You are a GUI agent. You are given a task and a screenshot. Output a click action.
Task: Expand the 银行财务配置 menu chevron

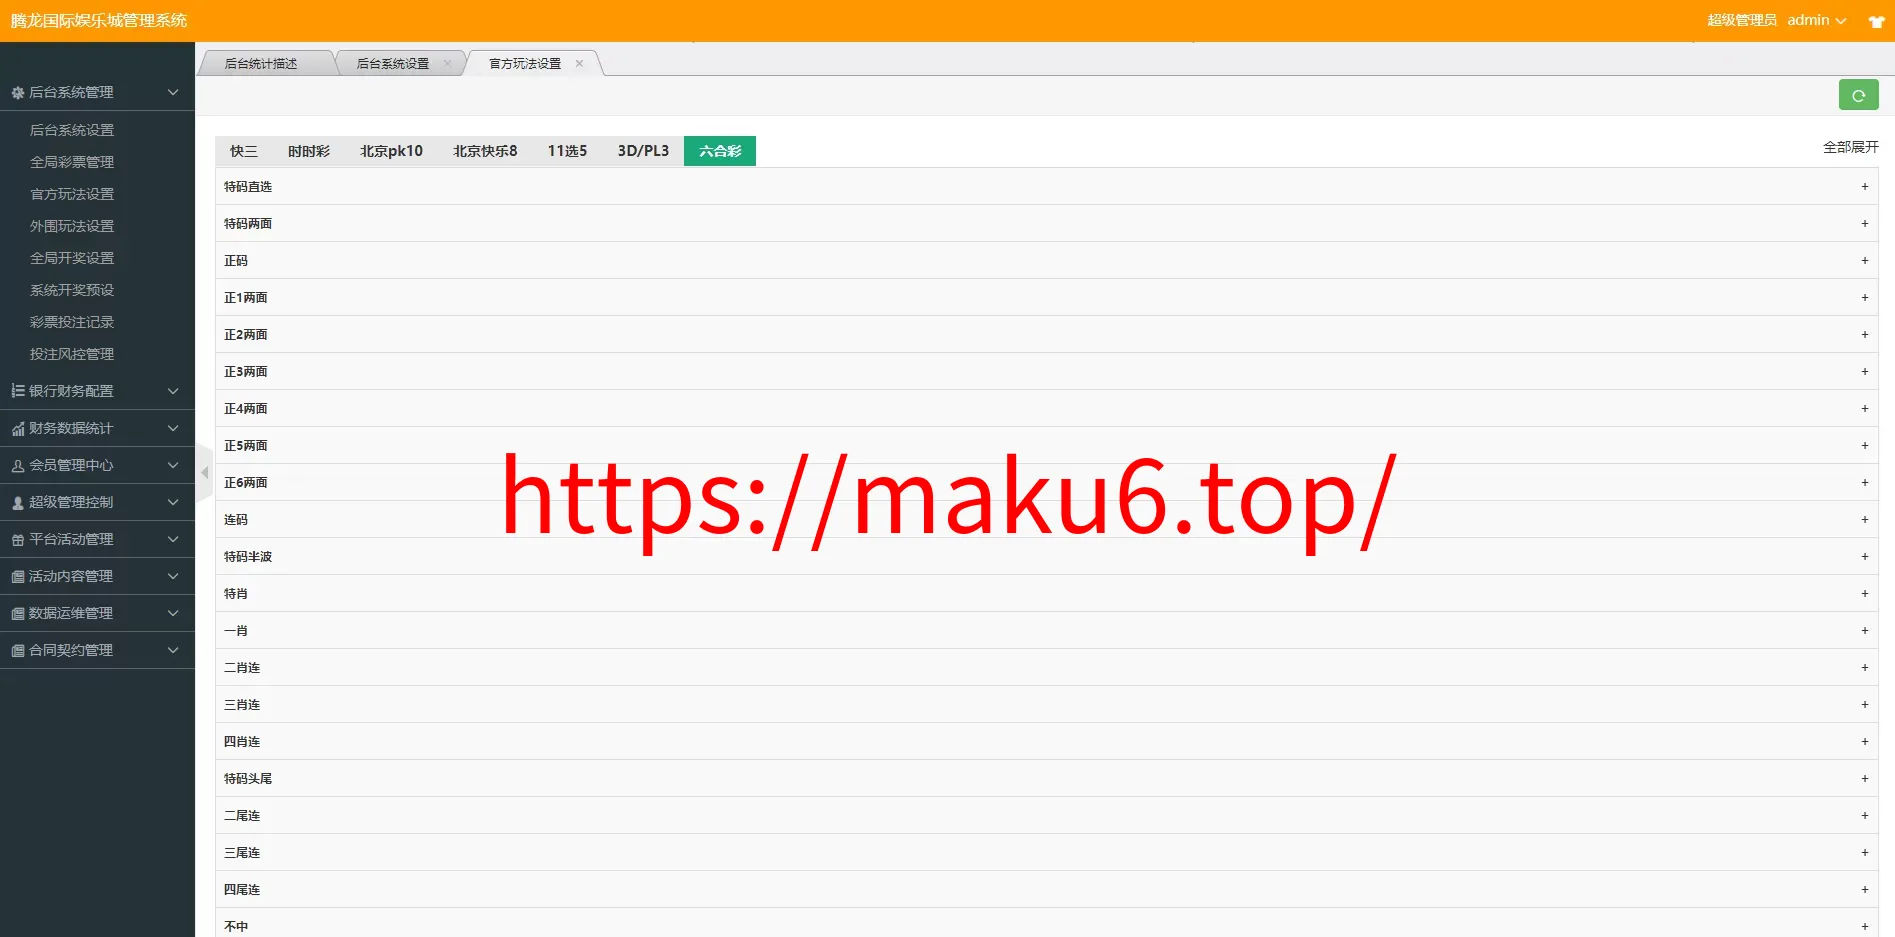(173, 391)
